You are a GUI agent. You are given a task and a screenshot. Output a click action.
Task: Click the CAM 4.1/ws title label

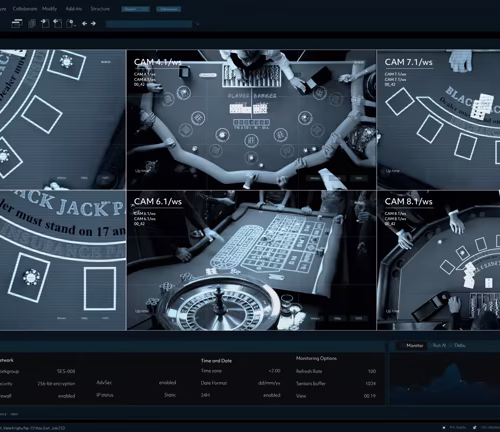click(x=158, y=62)
